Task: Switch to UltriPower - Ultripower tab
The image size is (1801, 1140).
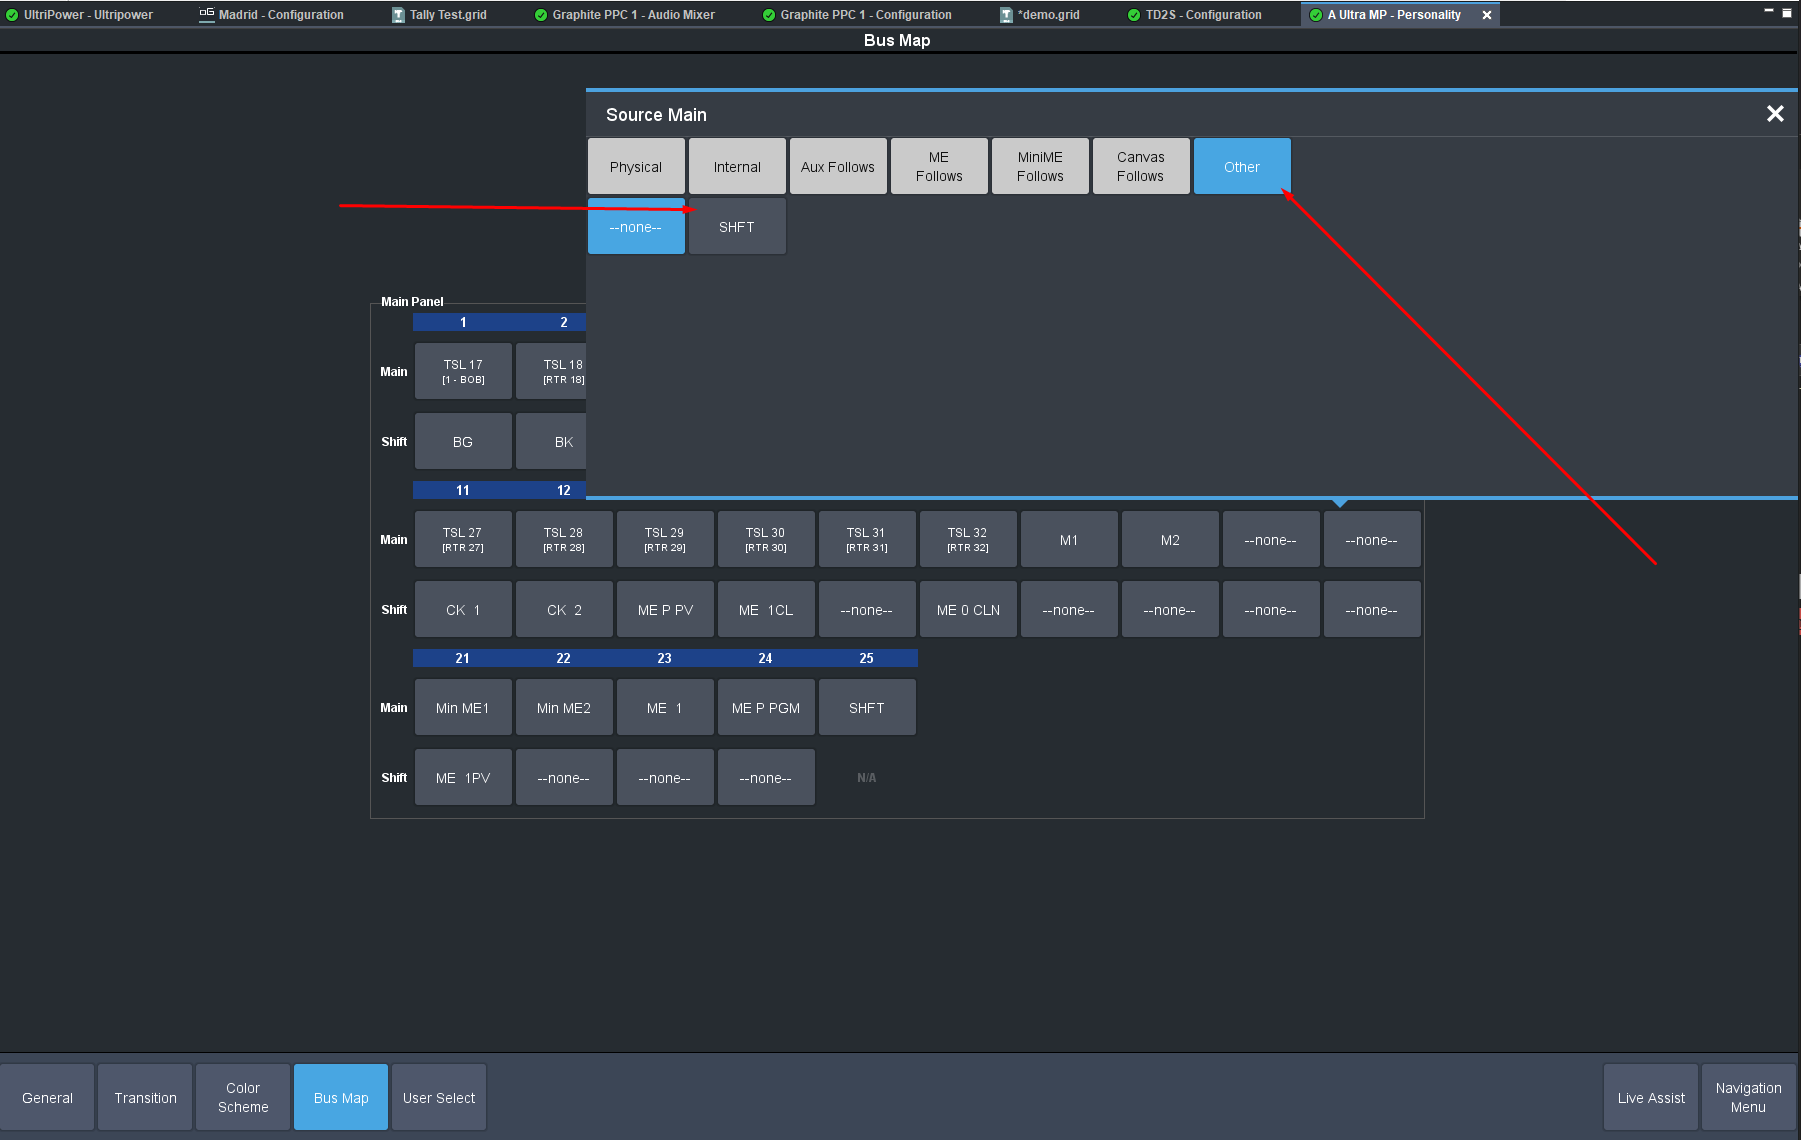Action: [79, 15]
